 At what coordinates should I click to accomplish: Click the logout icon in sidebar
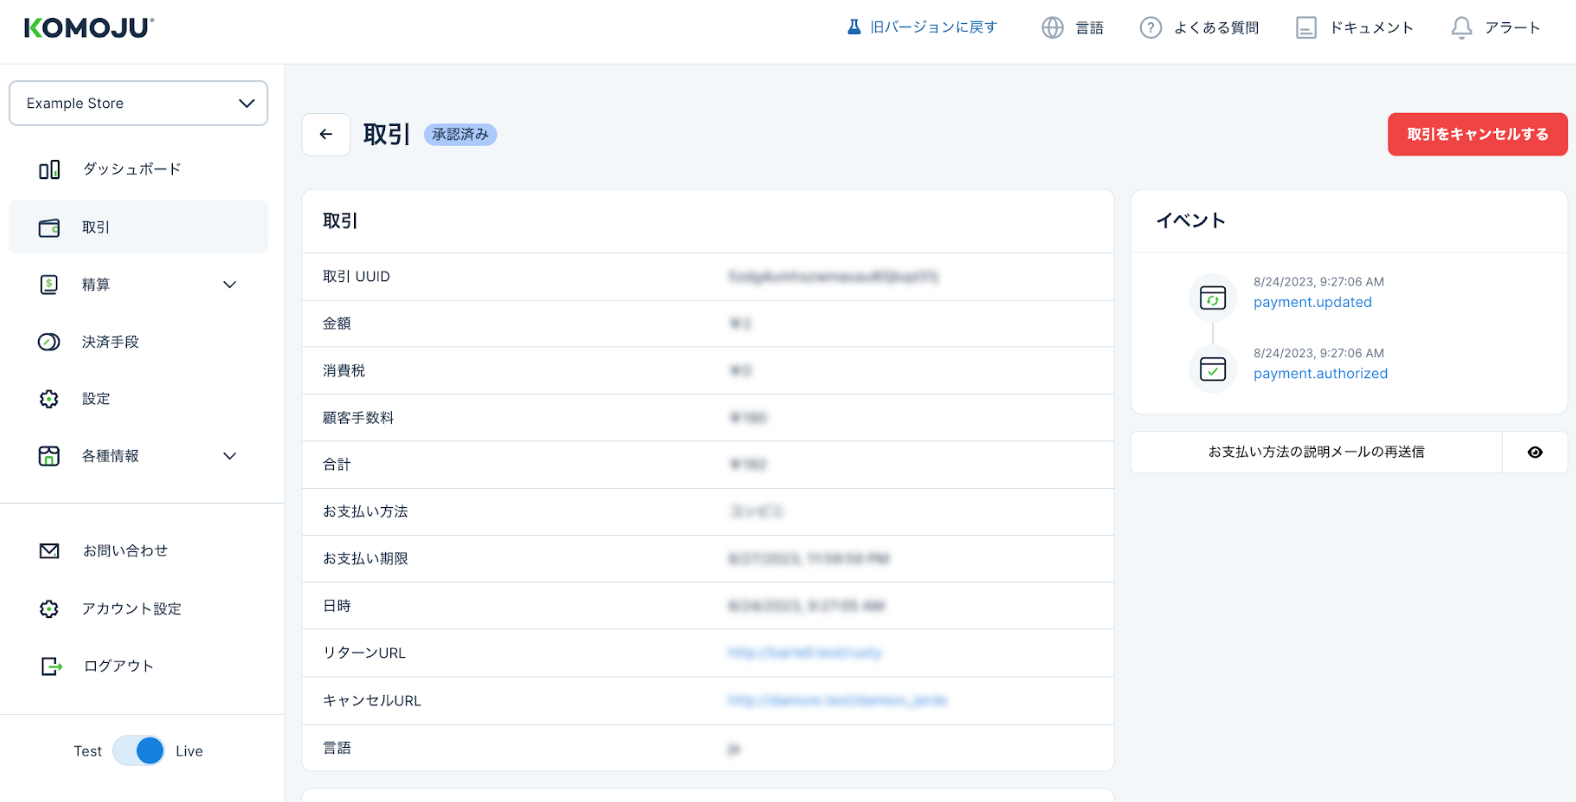(50, 666)
